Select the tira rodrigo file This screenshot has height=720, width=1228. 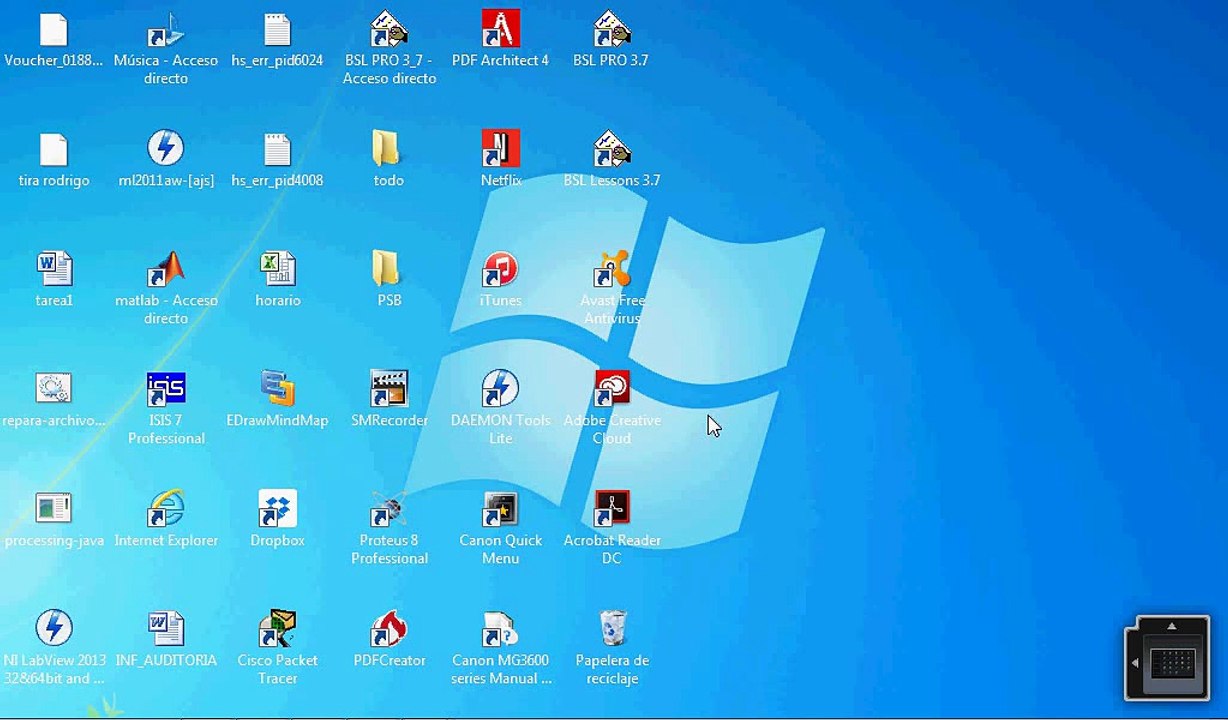coord(54,150)
